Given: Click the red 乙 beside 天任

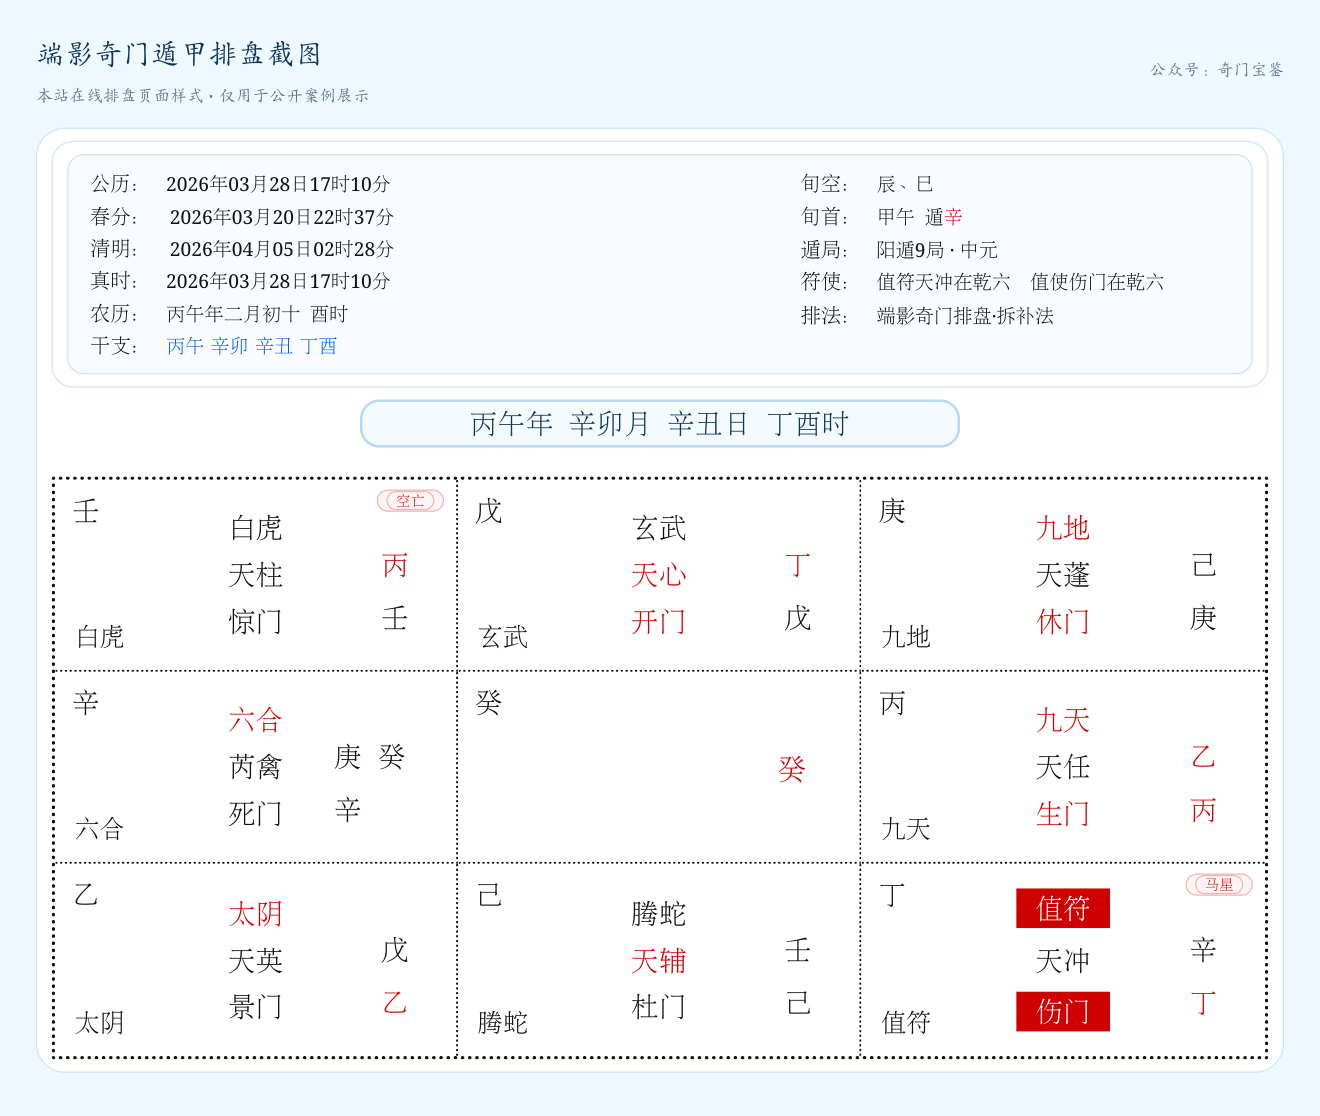Looking at the screenshot, I should tap(1203, 757).
